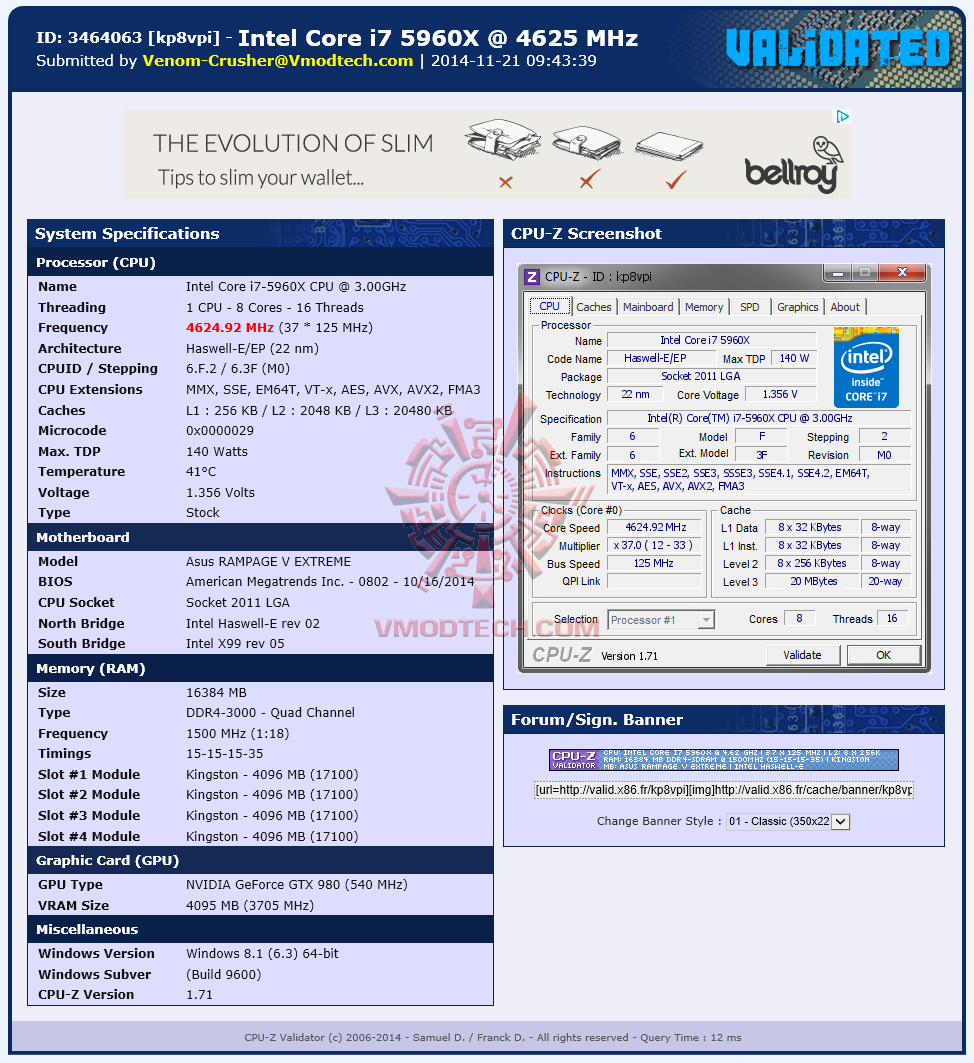
Task: Click the banner BBCode URL field
Action: (724, 790)
